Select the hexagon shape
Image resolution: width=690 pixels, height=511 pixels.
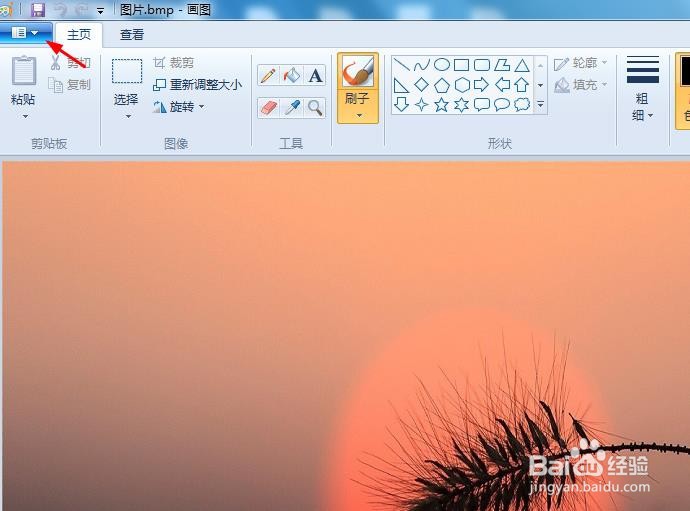[x=462, y=85]
